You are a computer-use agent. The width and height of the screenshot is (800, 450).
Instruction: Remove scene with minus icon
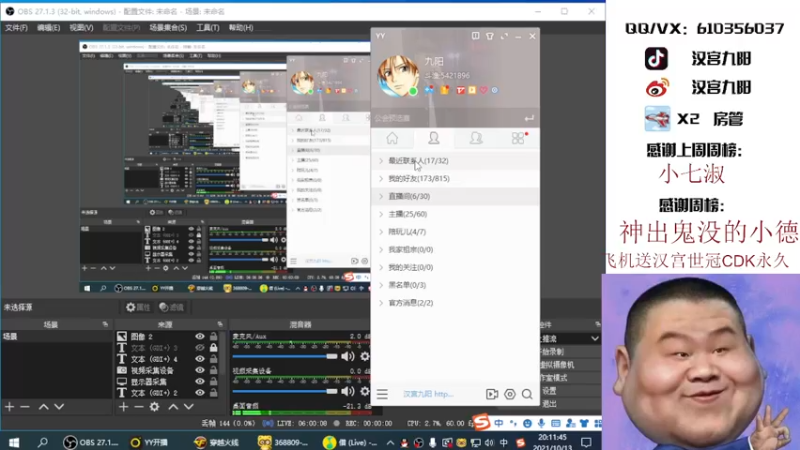point(24,407)
